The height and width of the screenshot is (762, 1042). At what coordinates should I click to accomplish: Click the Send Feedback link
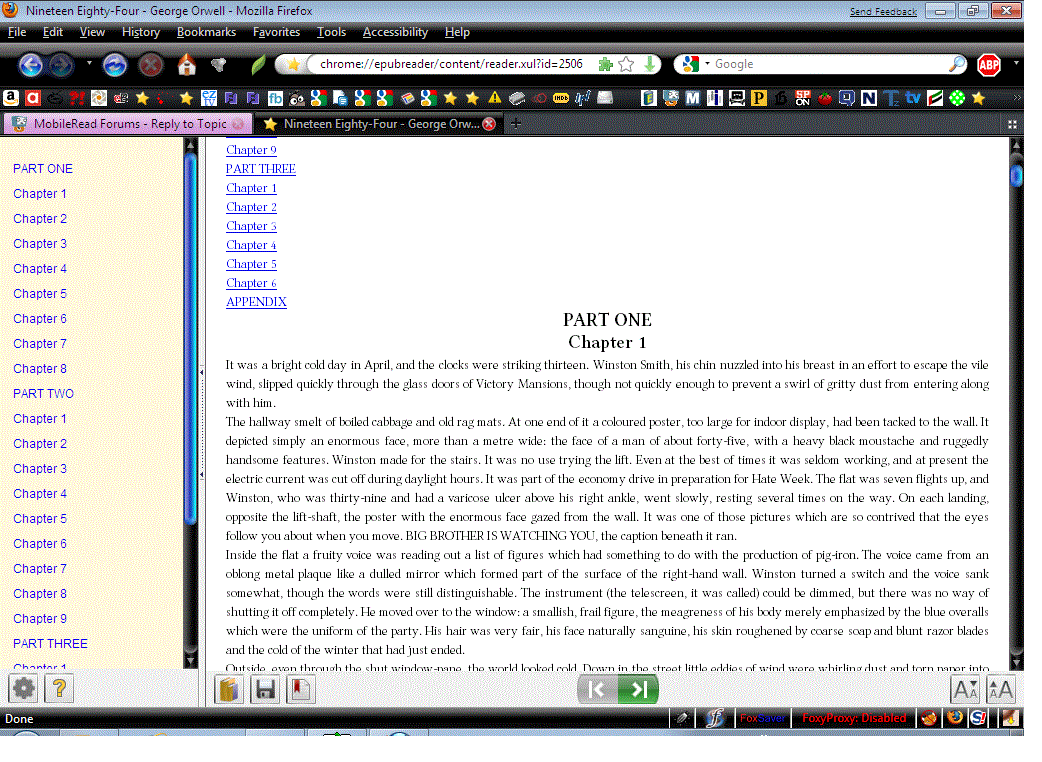(883, 11)
